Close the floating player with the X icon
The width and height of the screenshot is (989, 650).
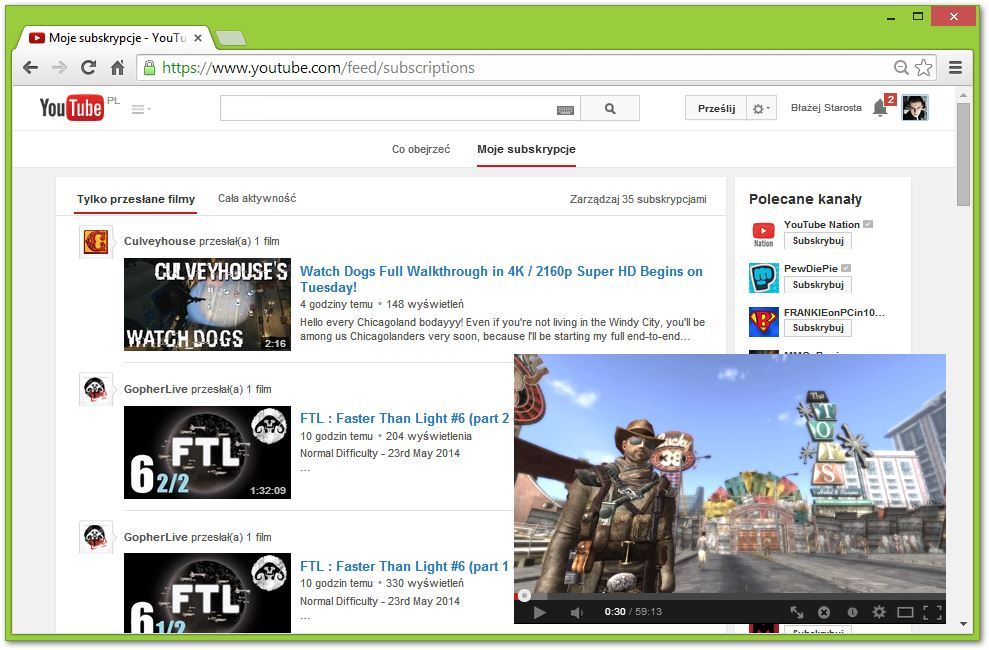(x=824, y=612)
